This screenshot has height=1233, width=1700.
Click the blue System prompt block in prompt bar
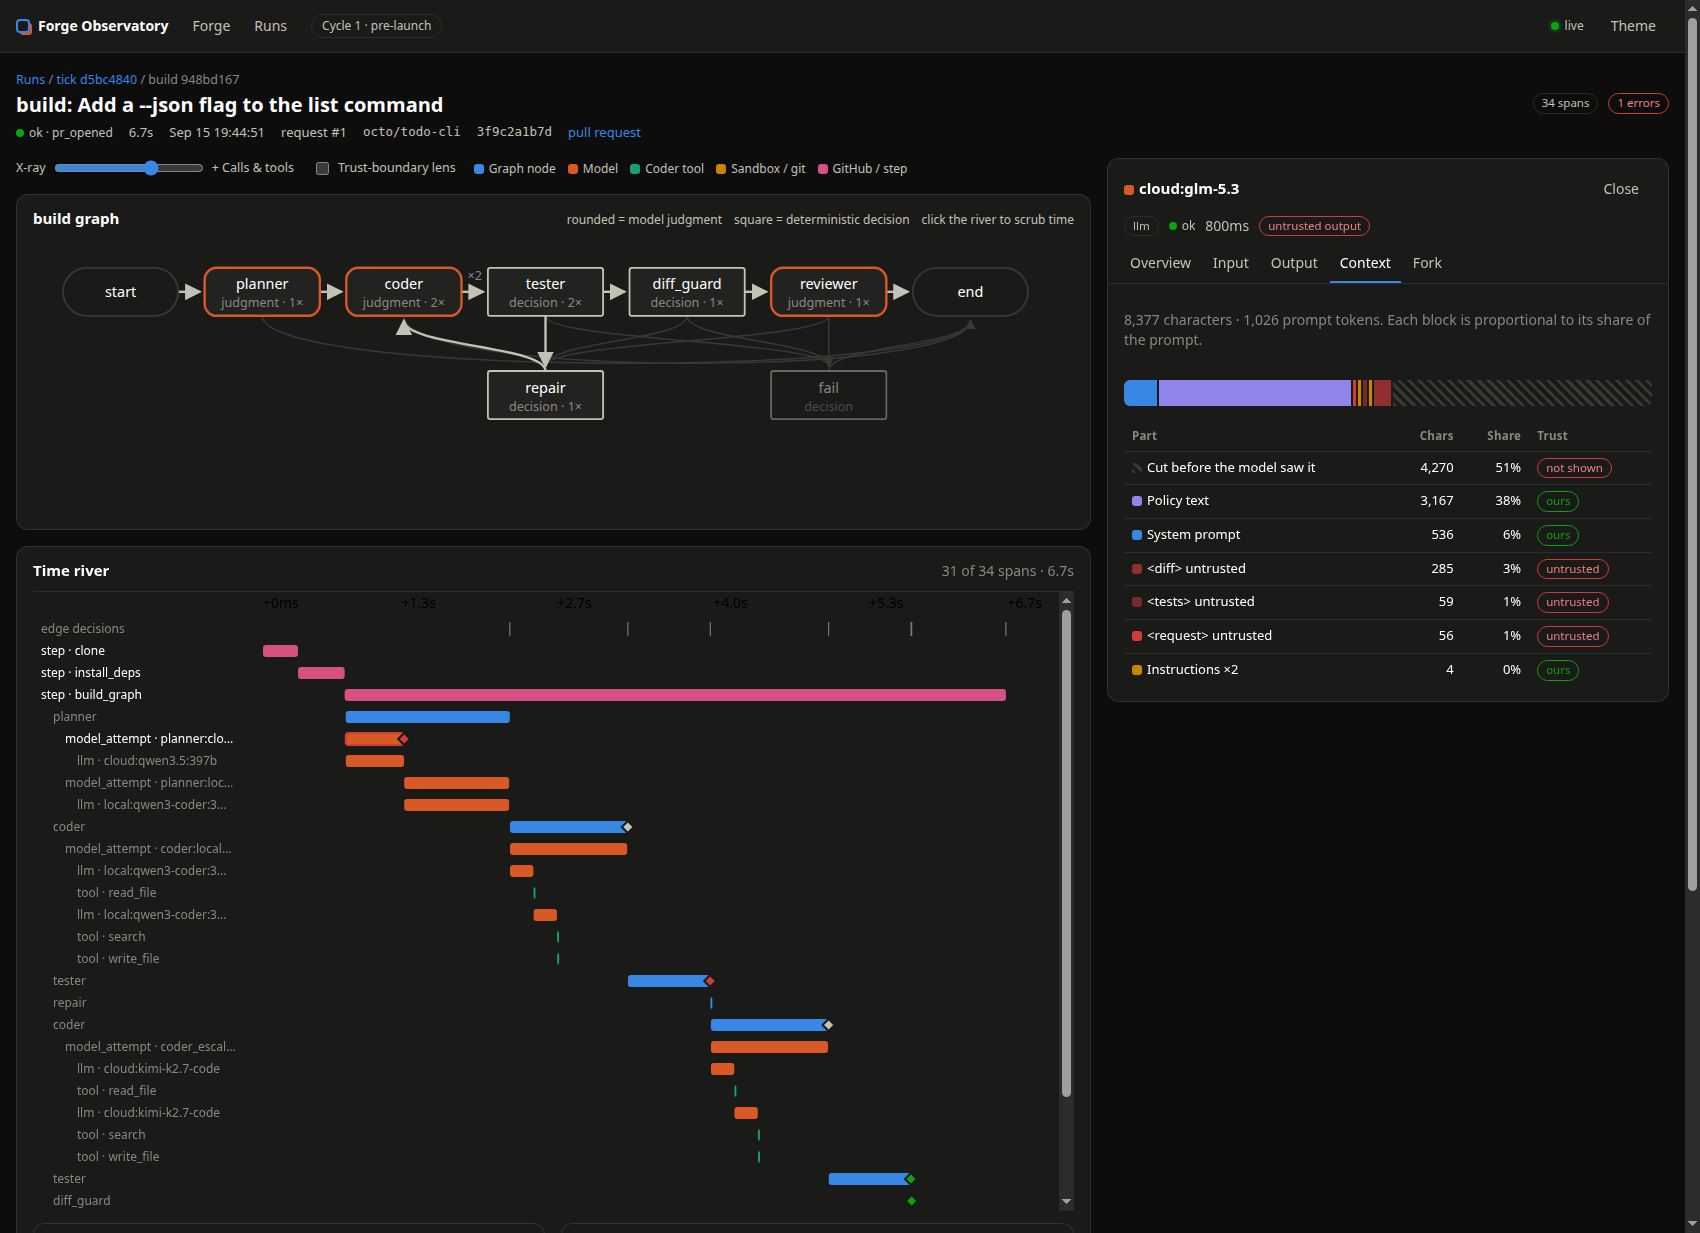pyautogui.click(x=1140, y=393)
